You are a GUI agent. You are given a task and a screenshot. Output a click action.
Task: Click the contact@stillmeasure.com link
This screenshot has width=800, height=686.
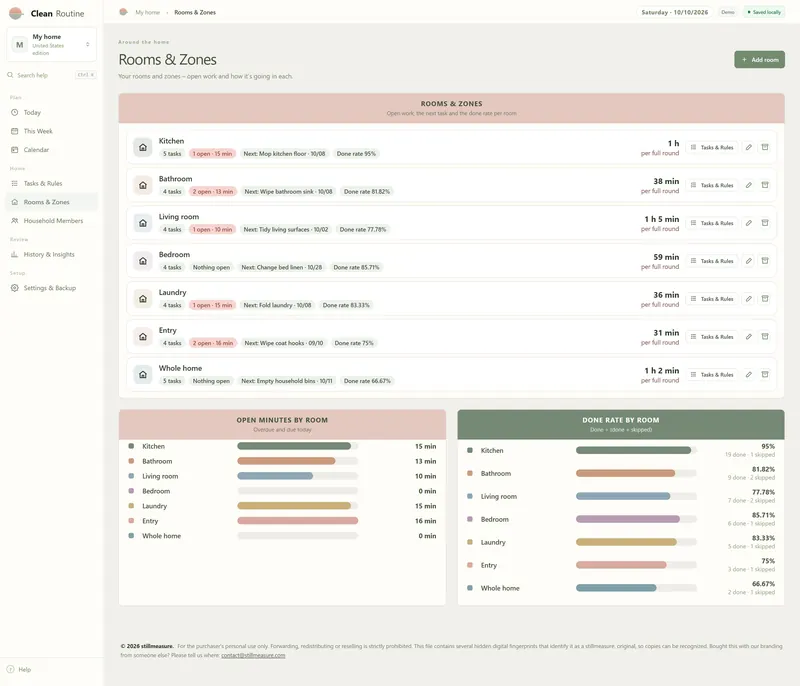253,655
